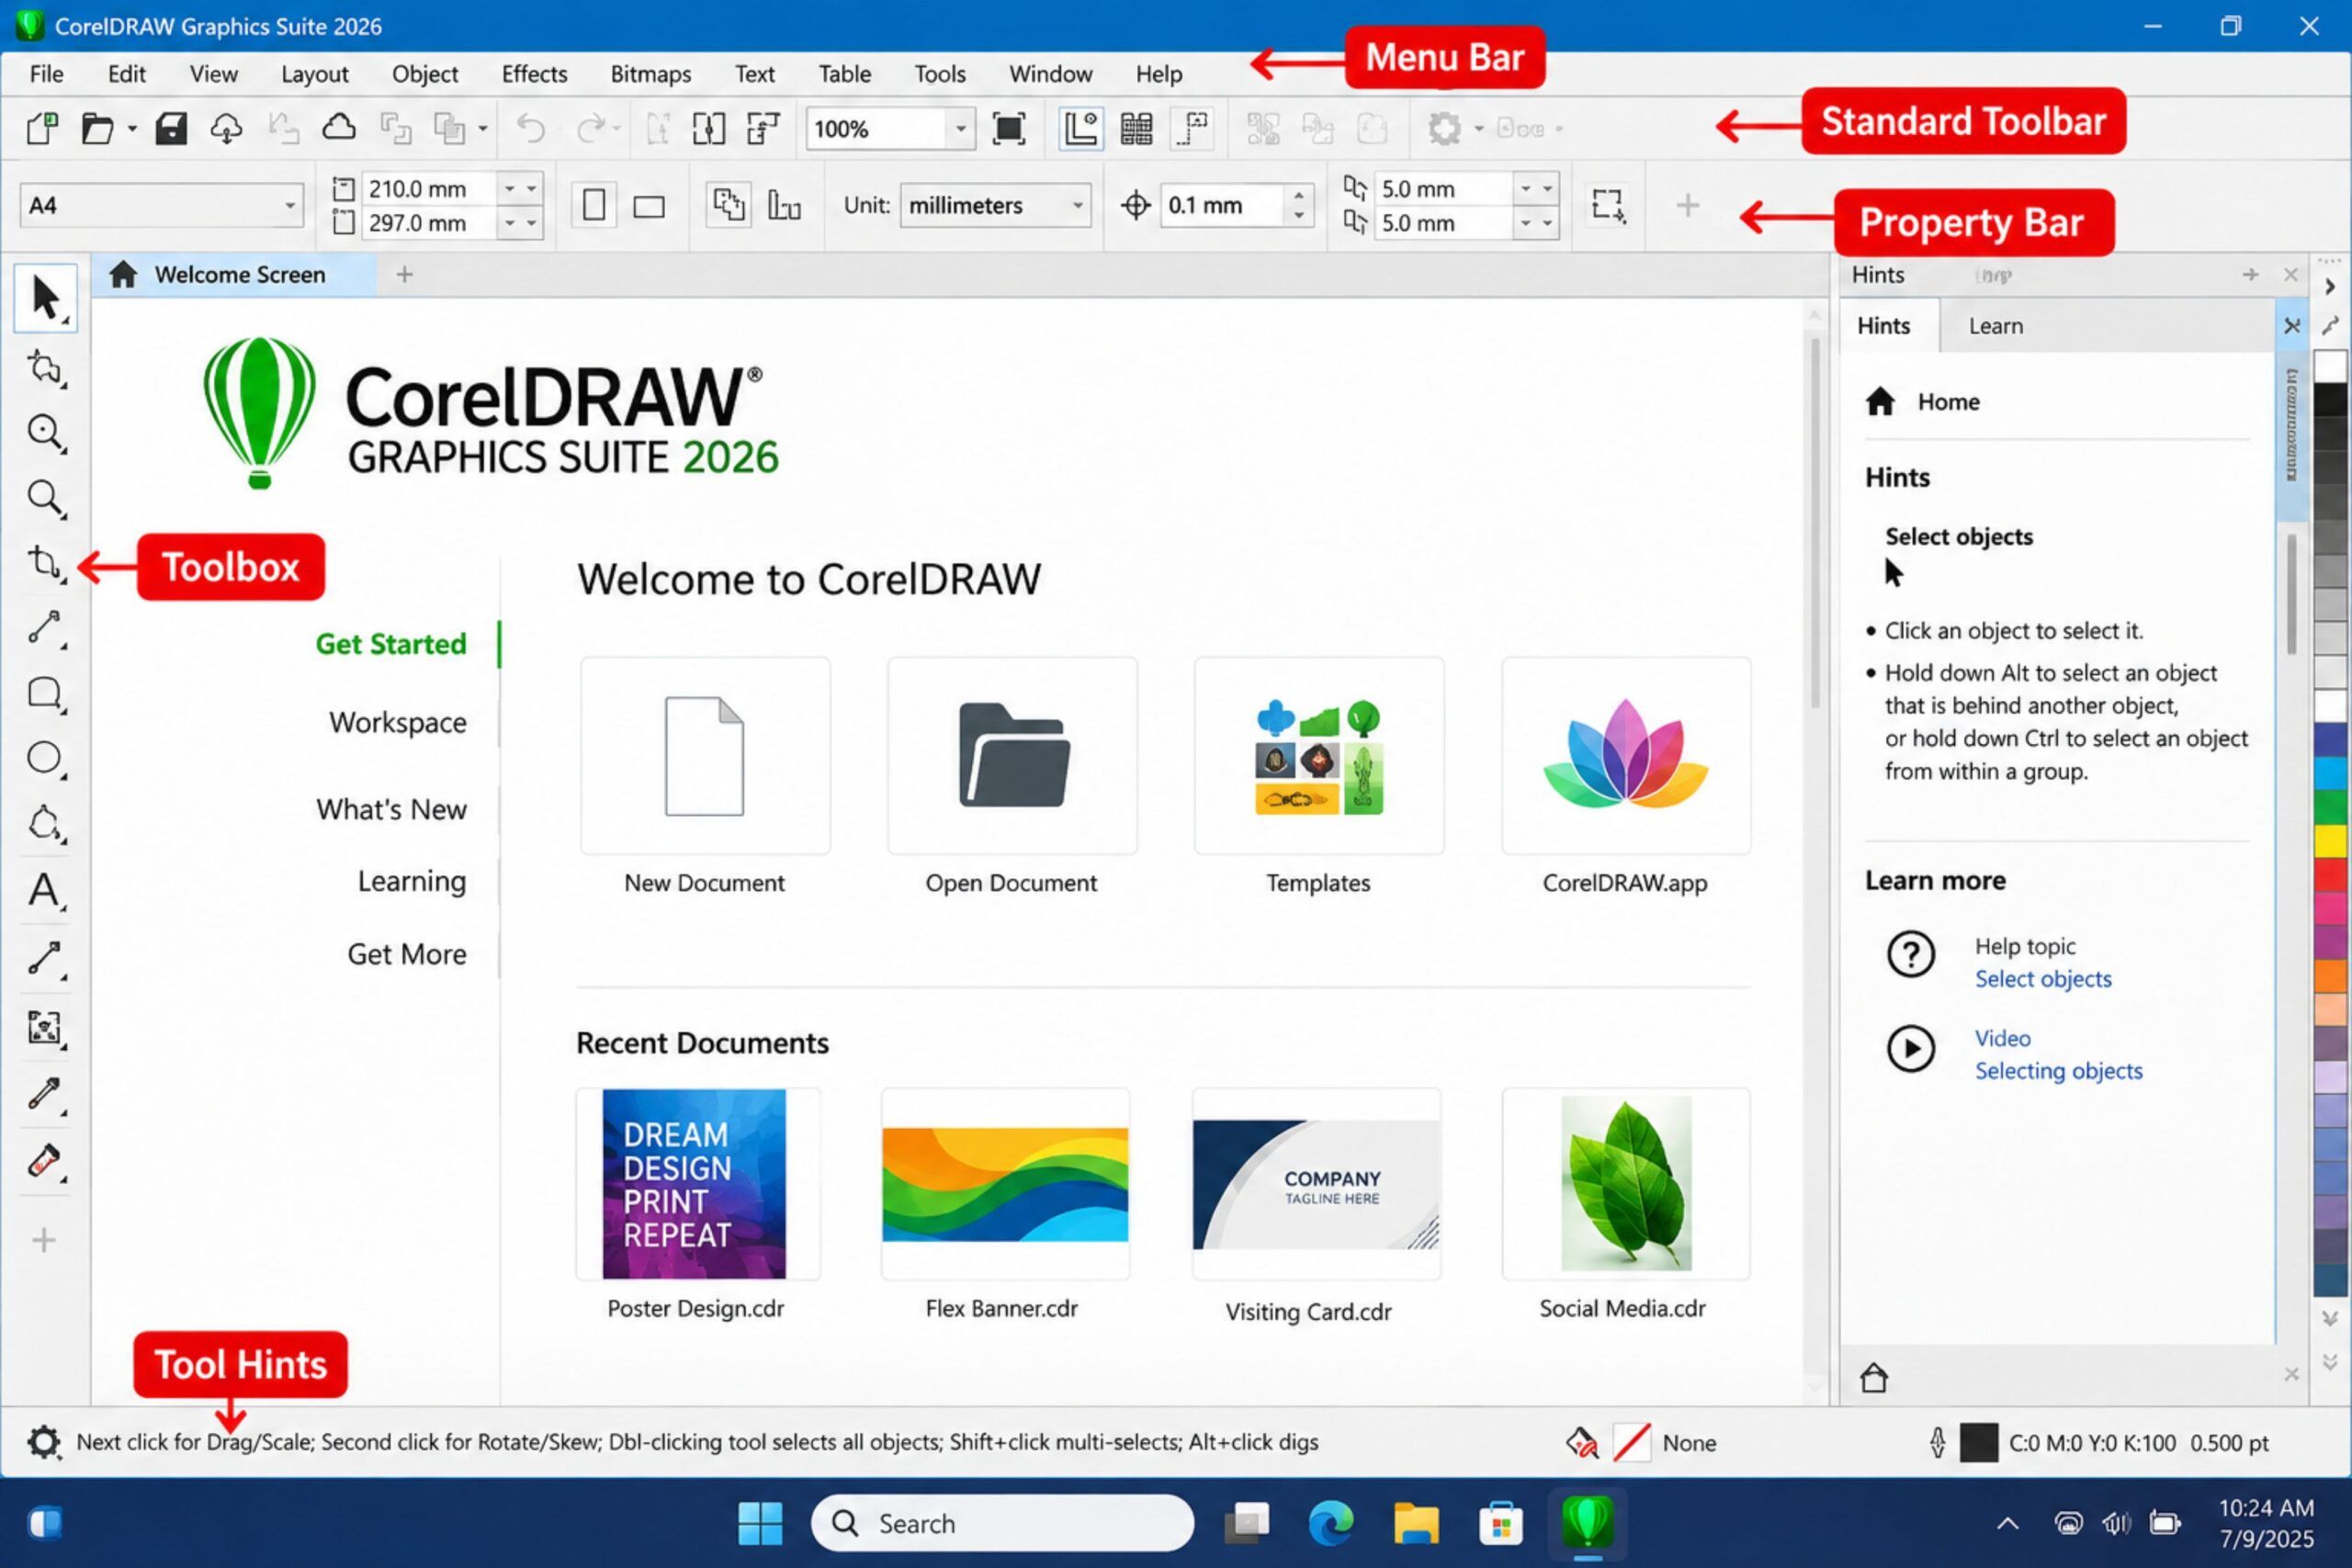Viewport: 2352px width, 1568px height.
Task: Select the Ellipse tool
Action: 45,758
